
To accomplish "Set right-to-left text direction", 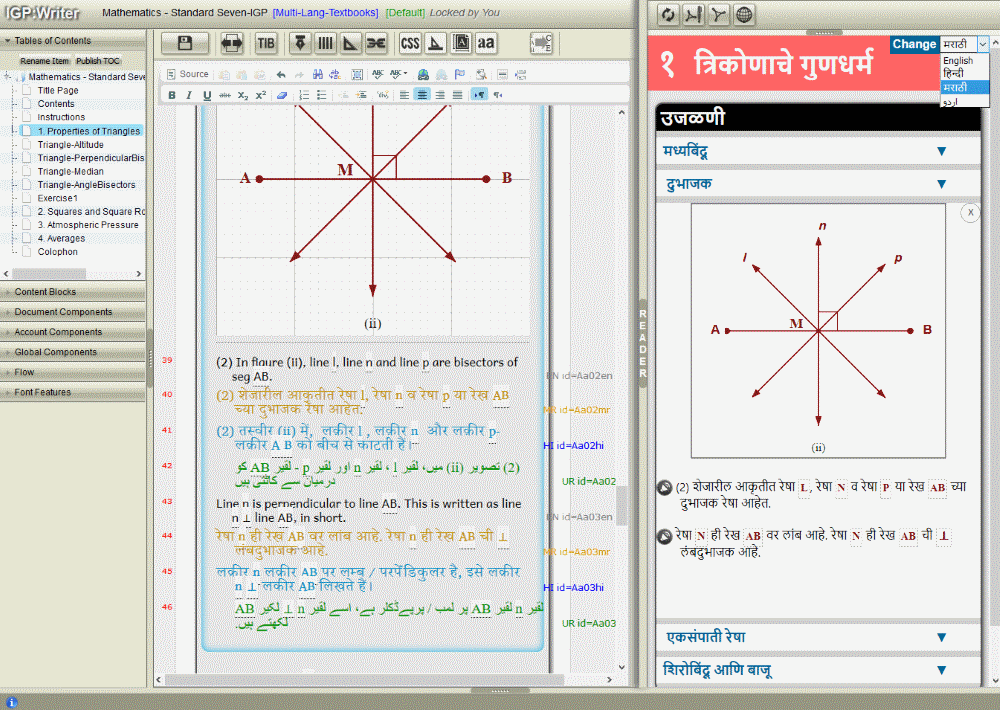I will tap(497, 95).
